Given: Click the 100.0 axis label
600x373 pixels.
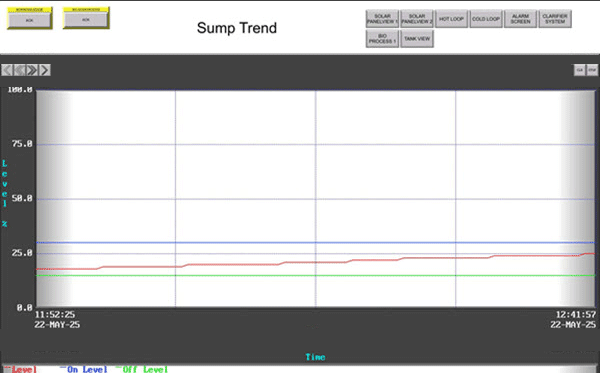Looking at the screenshot, I should (20, 90).
